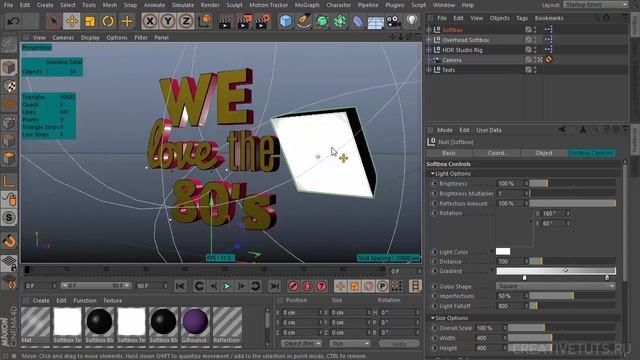Toggle Z axis lock

pyautogui.click(x=186, y=21)
